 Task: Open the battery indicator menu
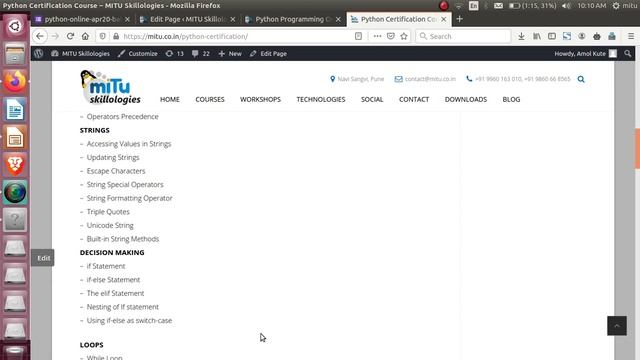pos(532,6)
